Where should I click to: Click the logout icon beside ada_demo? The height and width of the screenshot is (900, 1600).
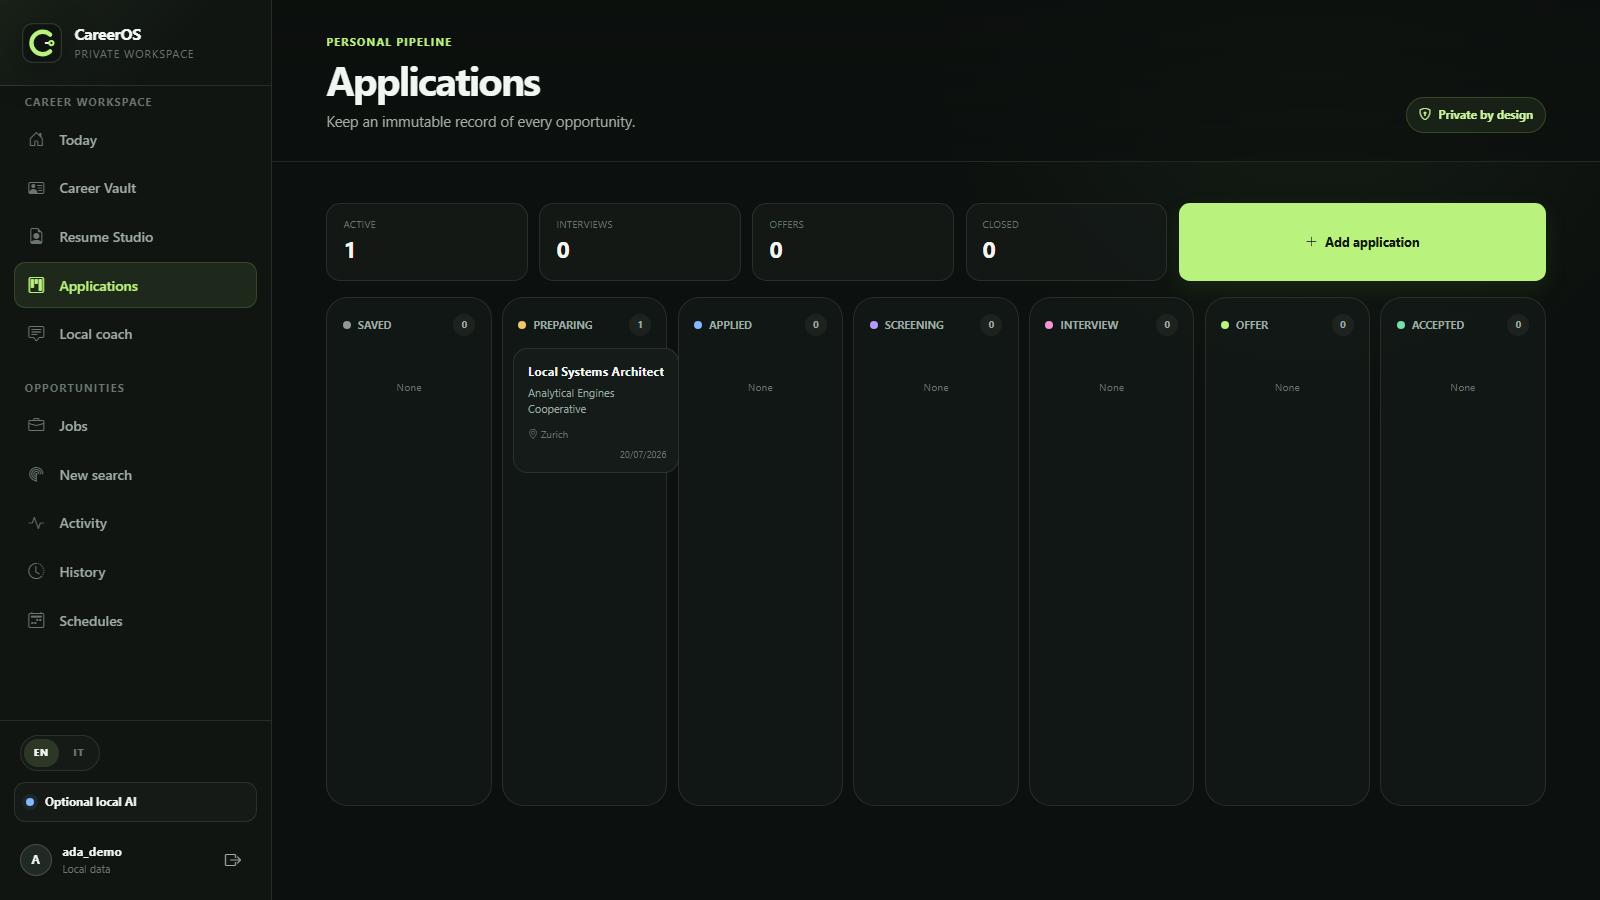click(233, 860)
